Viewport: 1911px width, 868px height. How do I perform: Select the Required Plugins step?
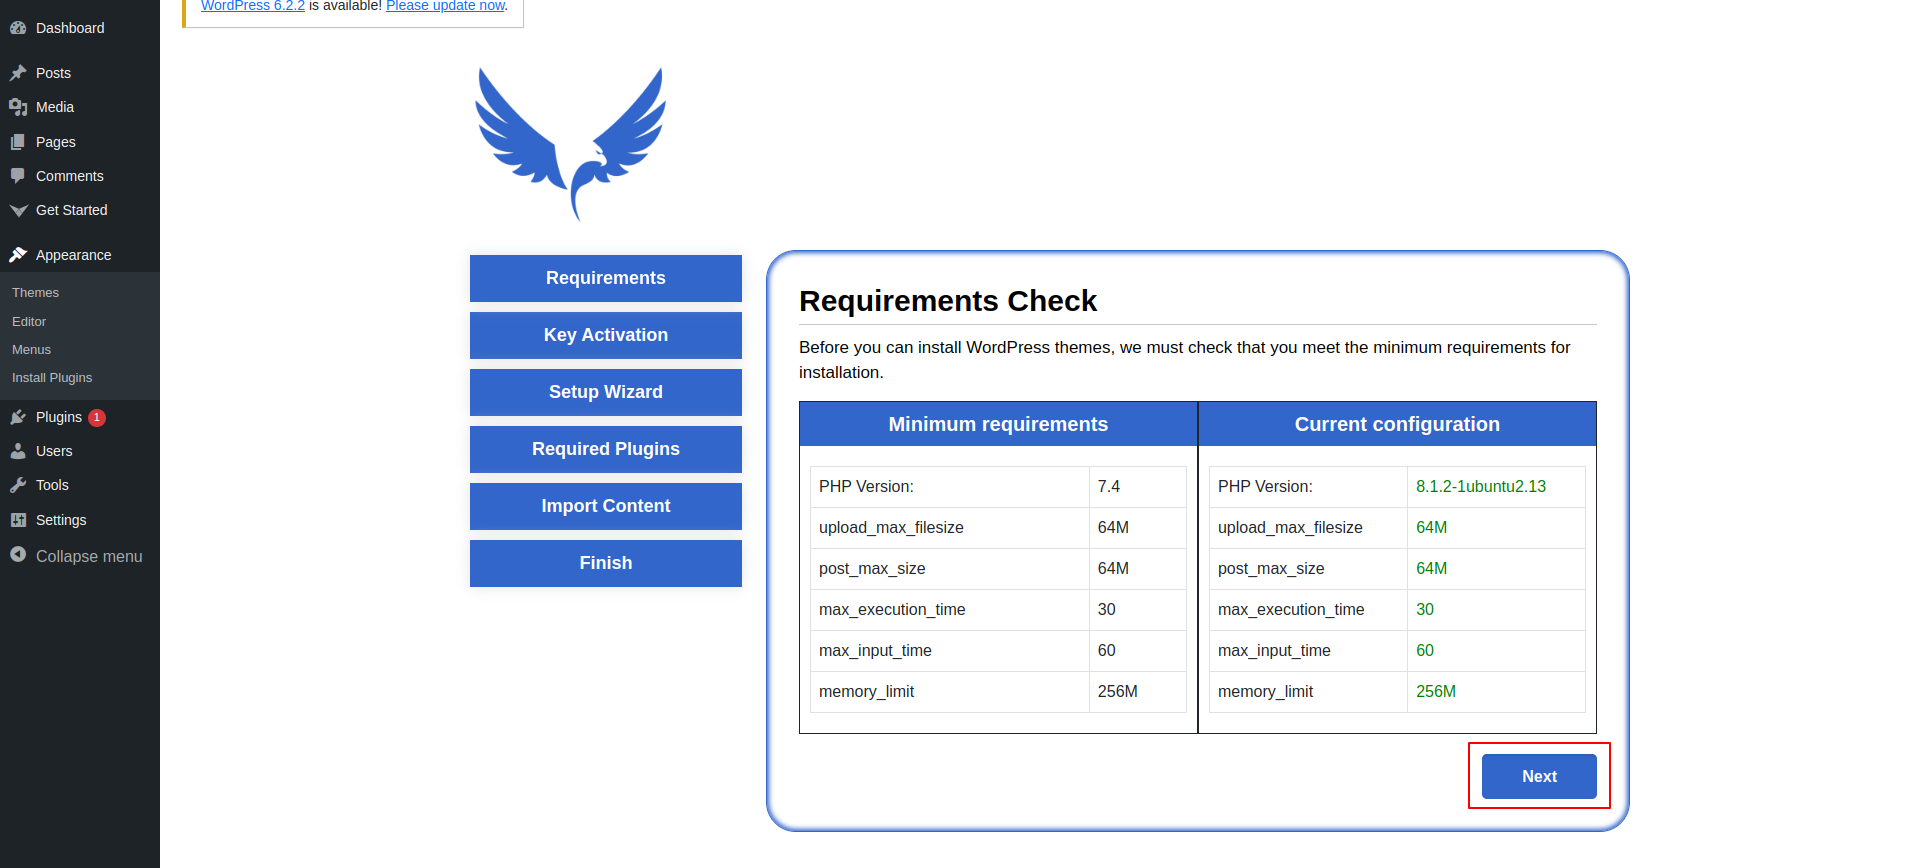coord(606,449)
